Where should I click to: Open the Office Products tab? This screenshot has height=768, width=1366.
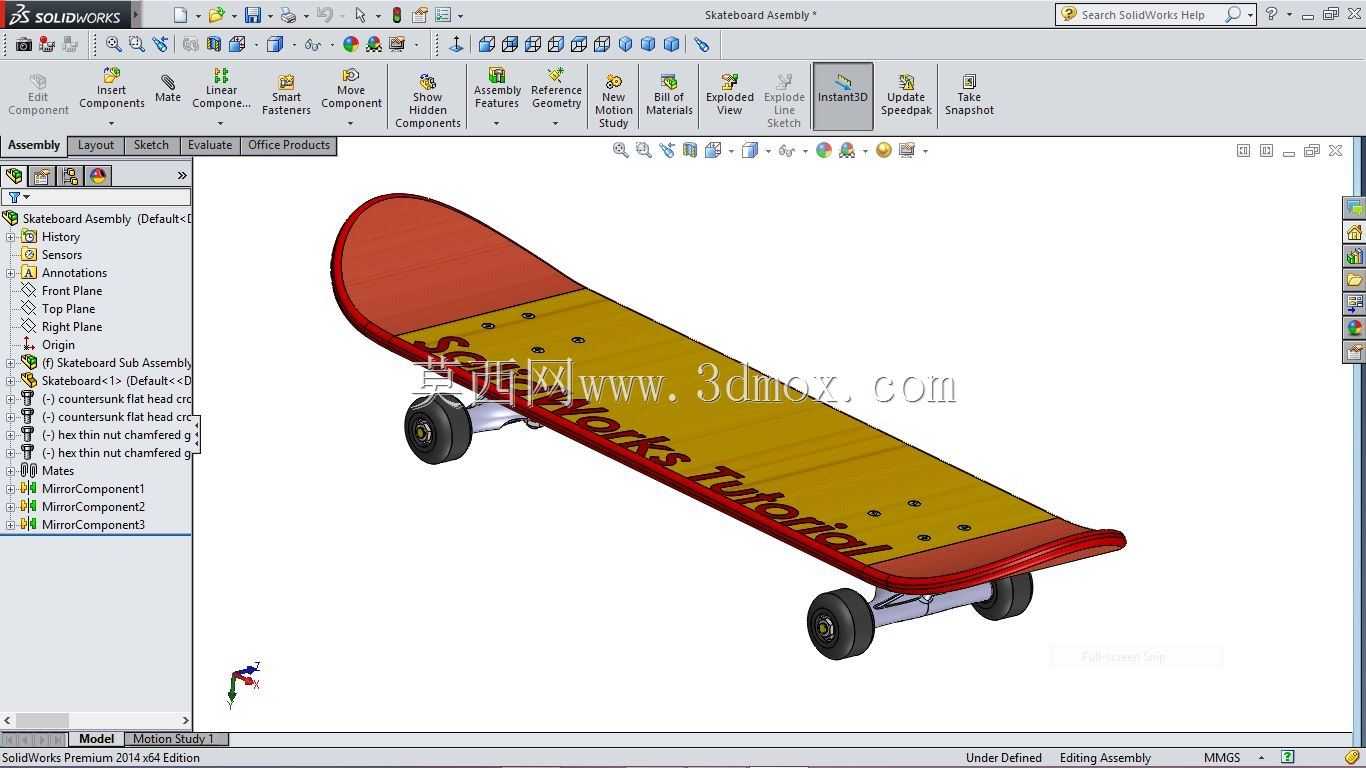tap(289, 145)
